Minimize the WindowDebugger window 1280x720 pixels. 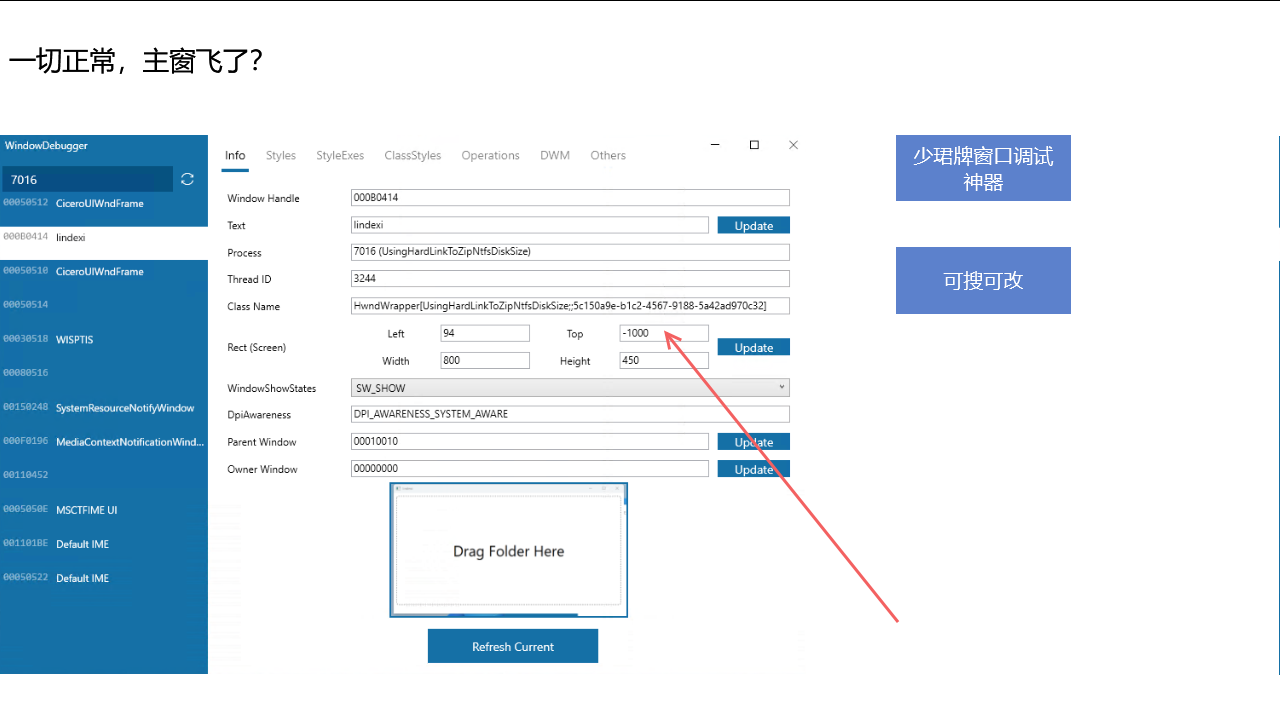pyautogui.click(x=716, y=145)
